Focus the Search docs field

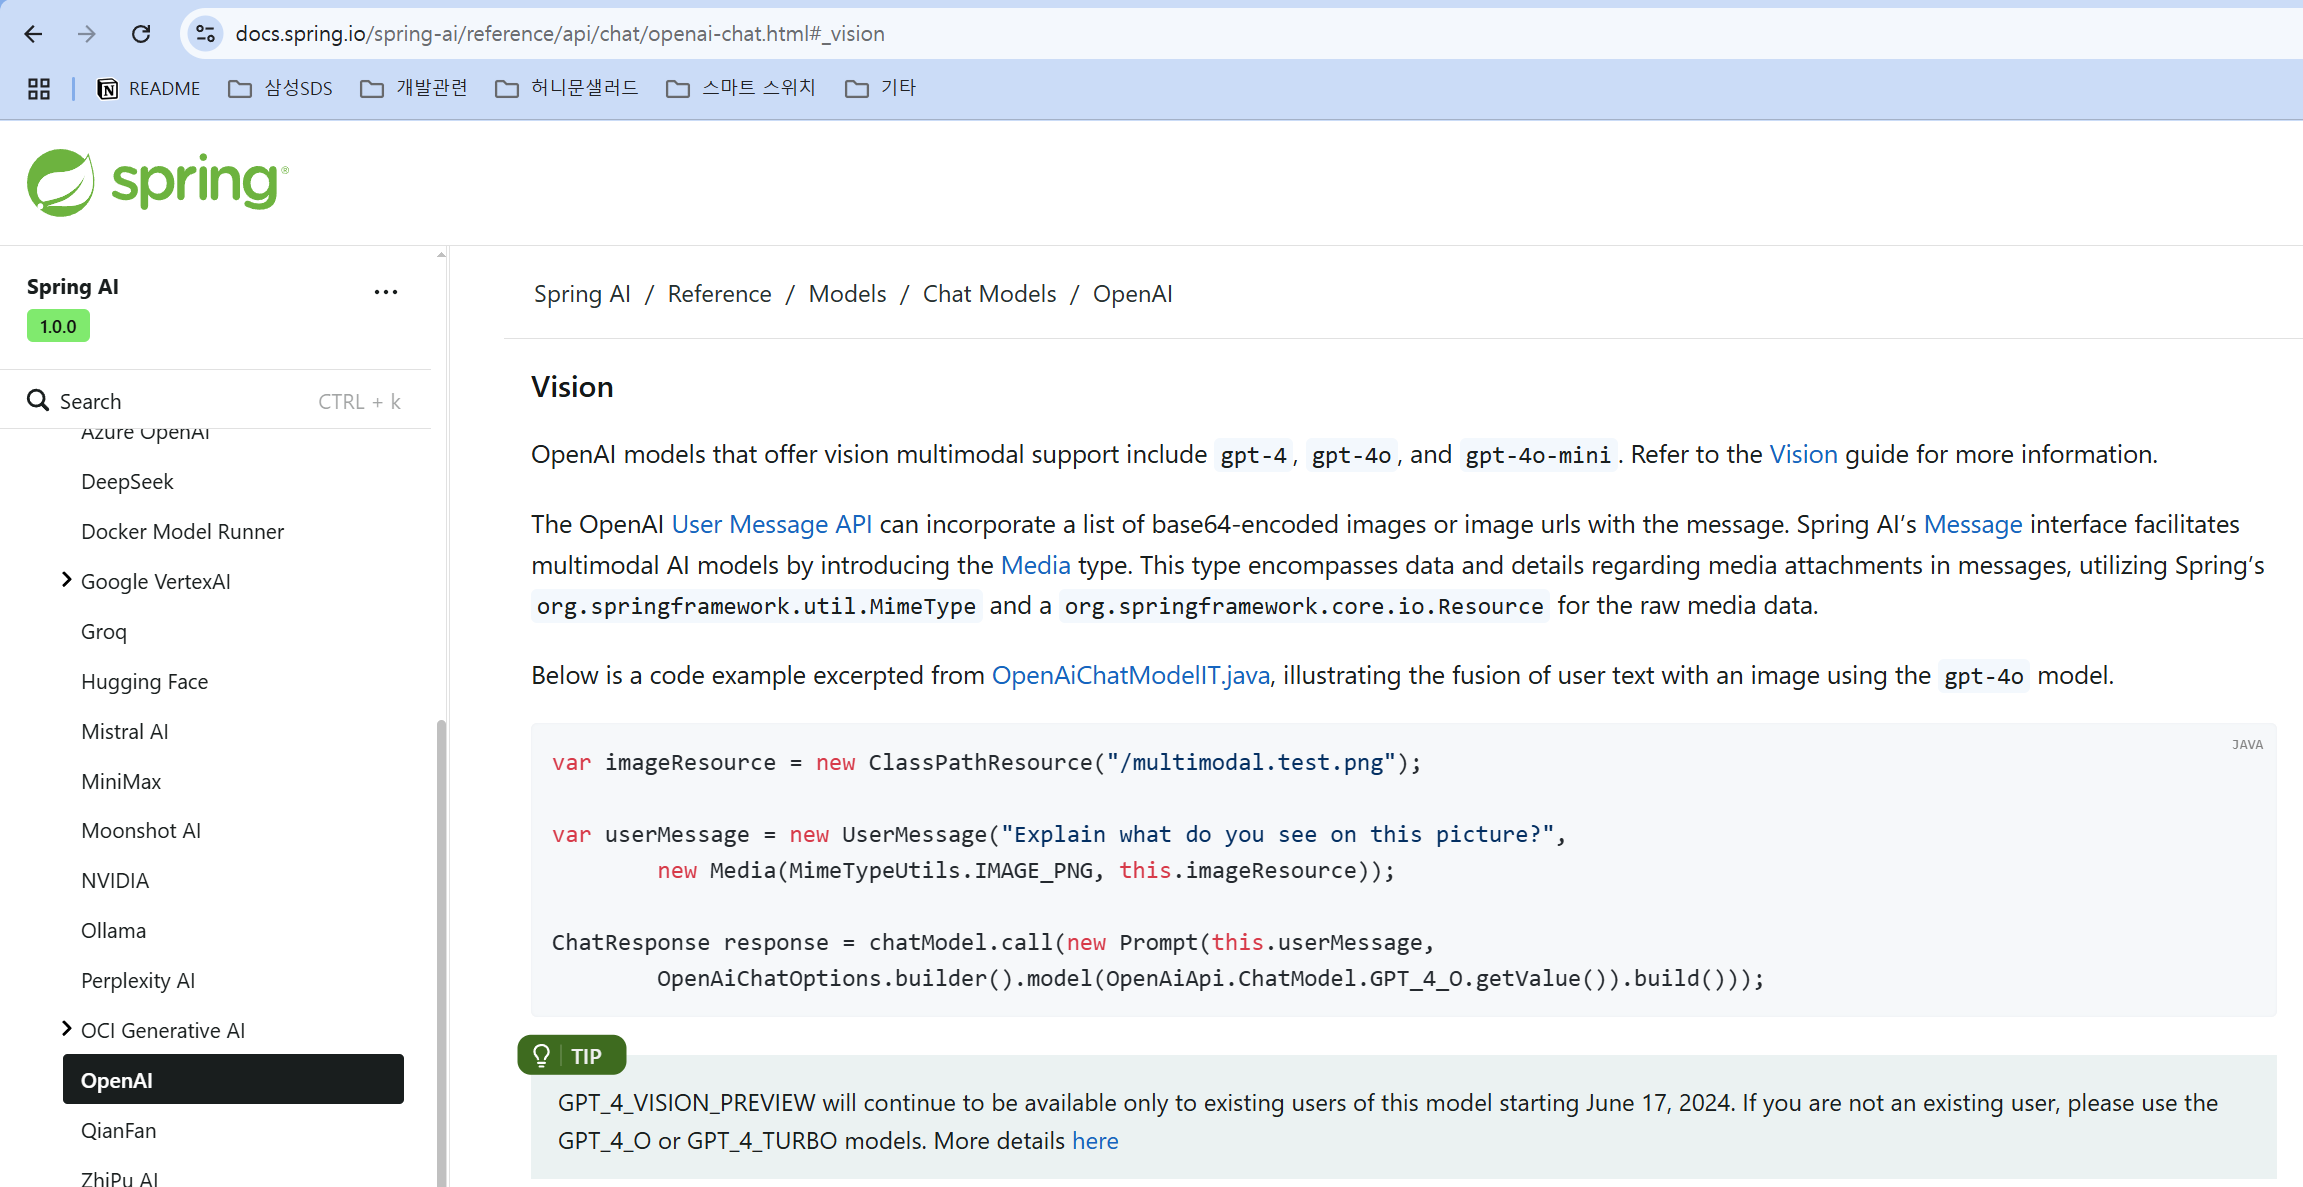tap(216, 401)
